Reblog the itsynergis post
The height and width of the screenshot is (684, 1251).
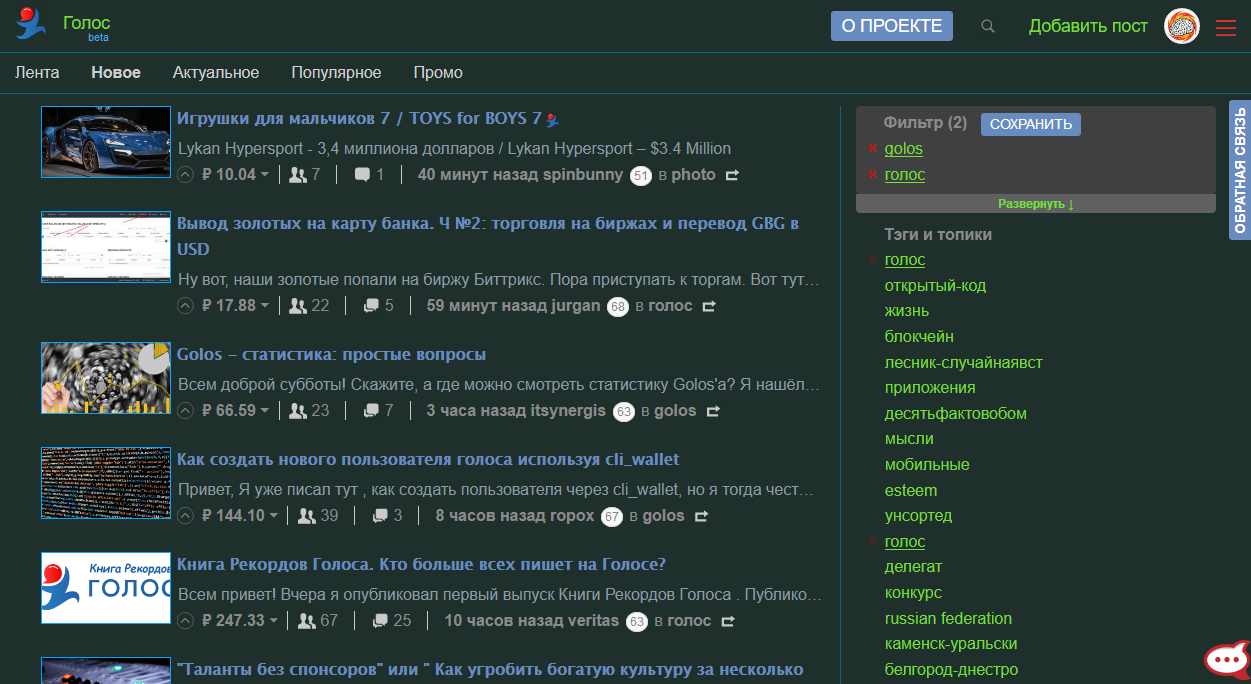click(x=713, y=411)
